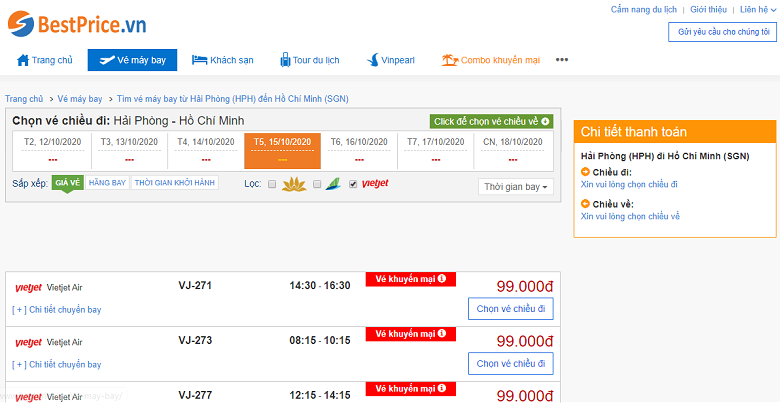Click the Vietnam Airlines lotus logo
Screen dimensions: 780x403
(x=294, y=184)
